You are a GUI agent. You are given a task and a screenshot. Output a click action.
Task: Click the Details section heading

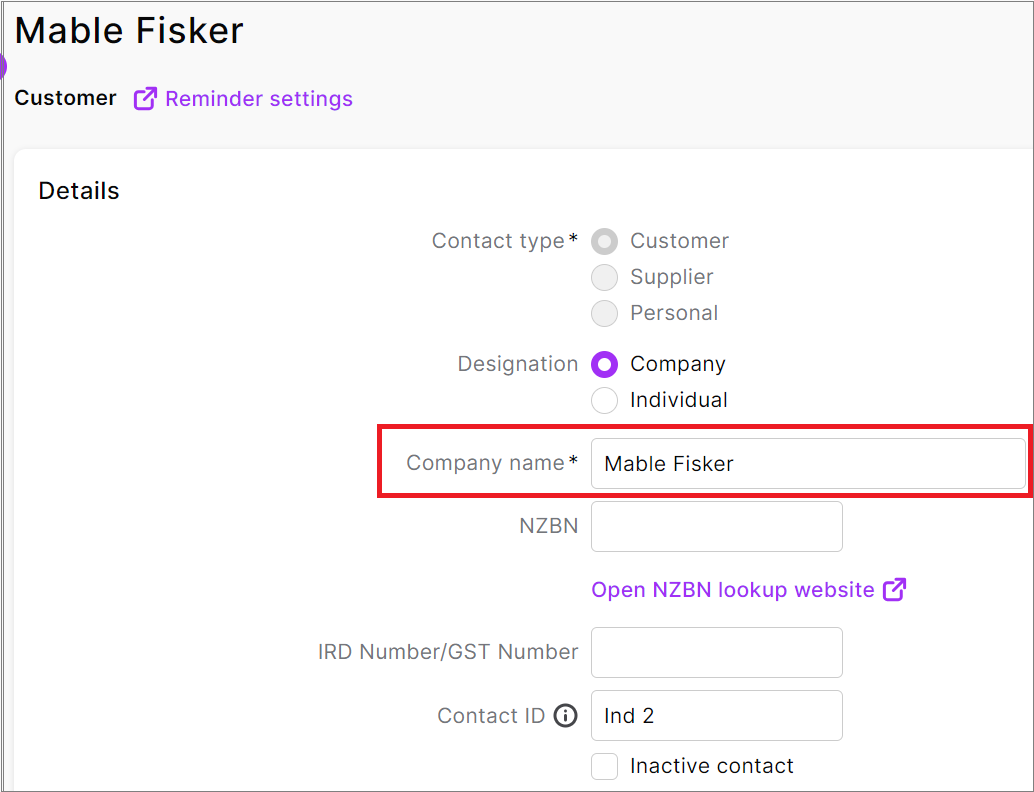coord(78,190)
